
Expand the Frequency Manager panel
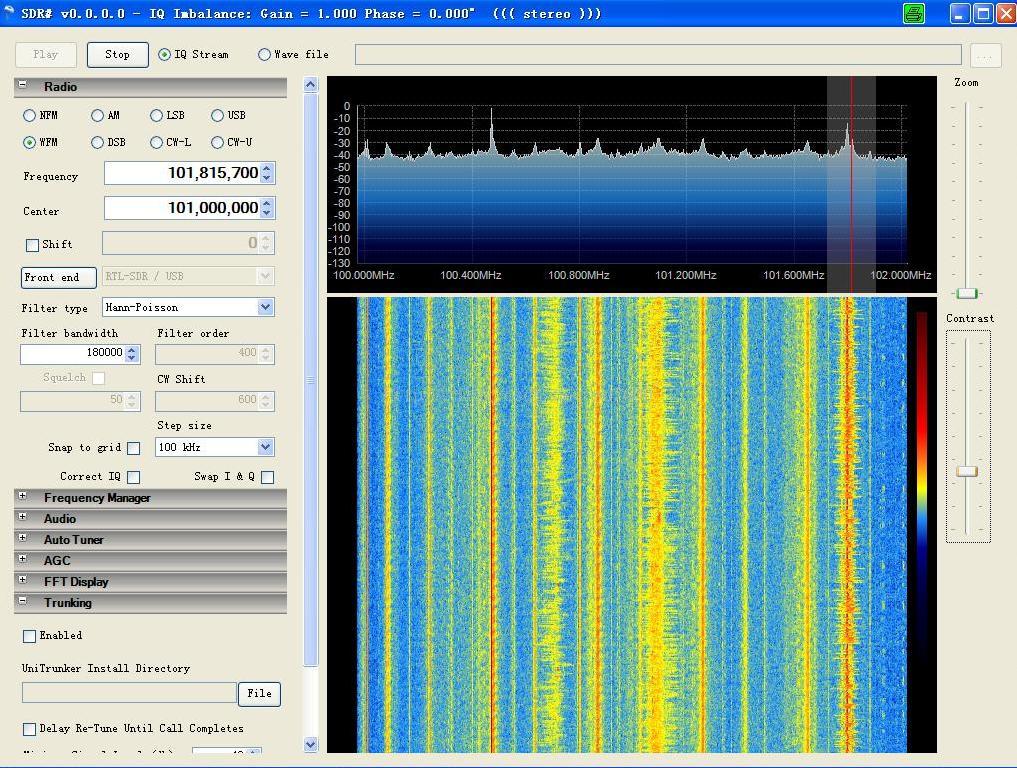coord(23,496)
